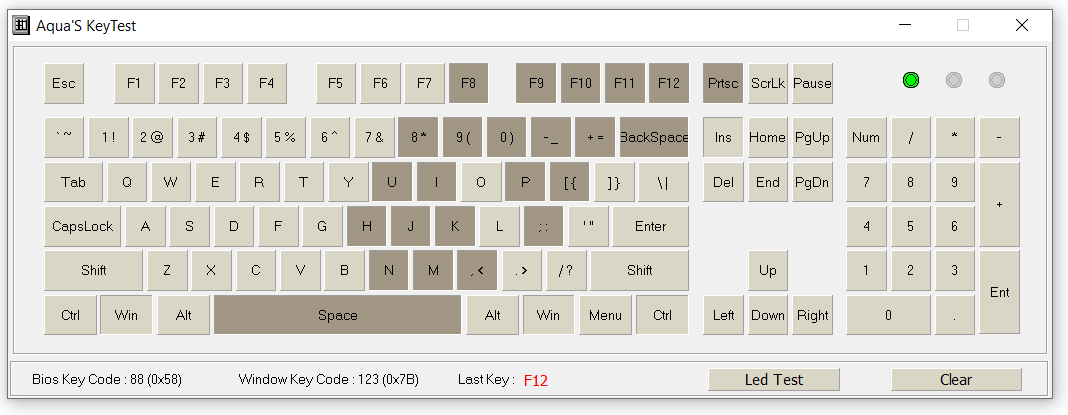
Task: Click the Menu key in bottom row
Action: click(x=605, y=315)
